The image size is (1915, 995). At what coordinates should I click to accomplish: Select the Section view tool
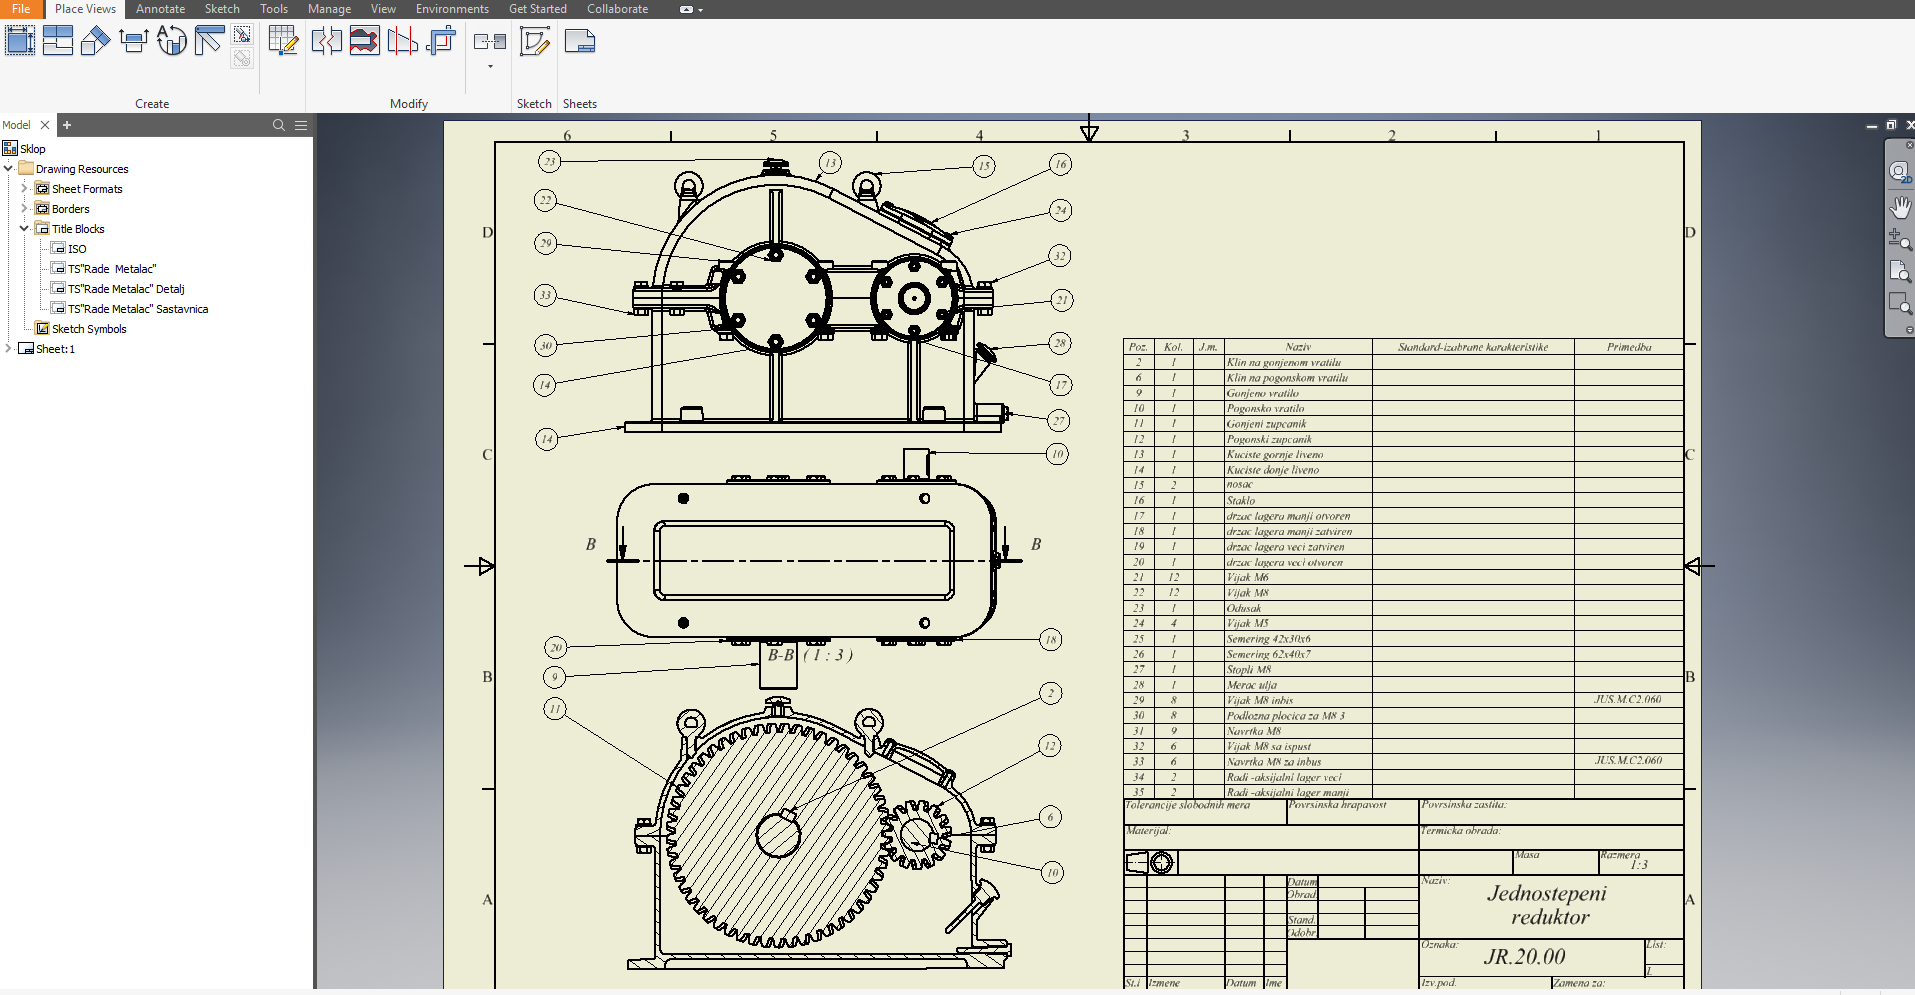pyautogui.click(x=133, y=41)
